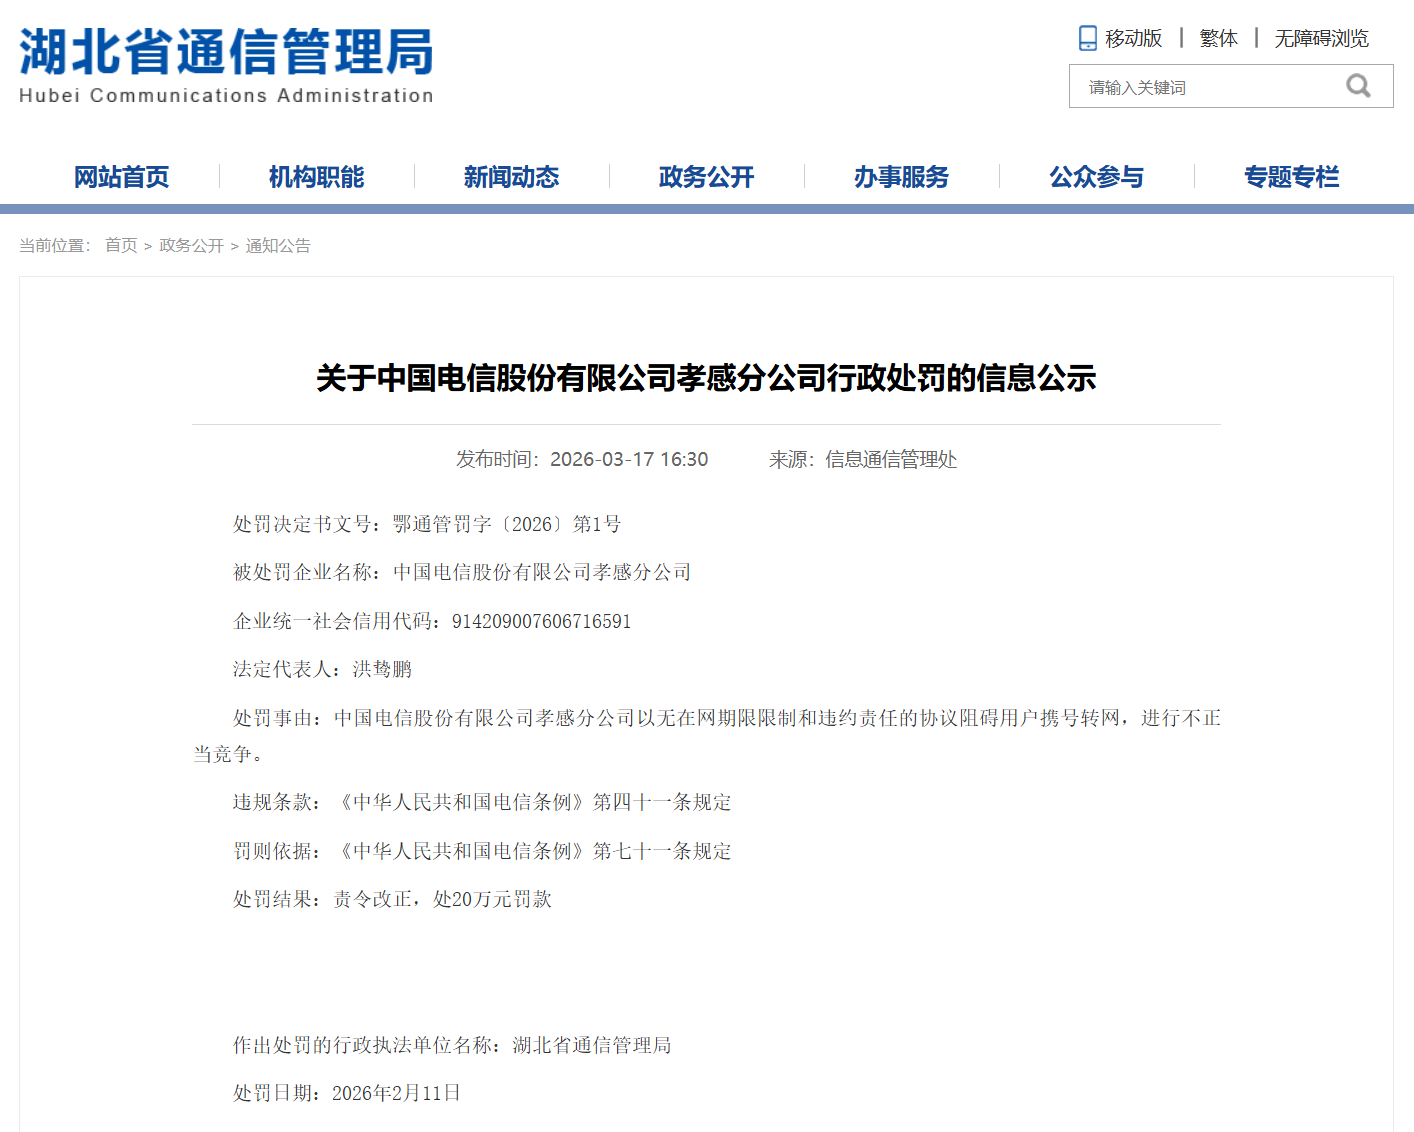Follow the 政务公开 breadcrumb link
The height and width of the screenshot is (1132, 1414).
(x=192, y=246)
